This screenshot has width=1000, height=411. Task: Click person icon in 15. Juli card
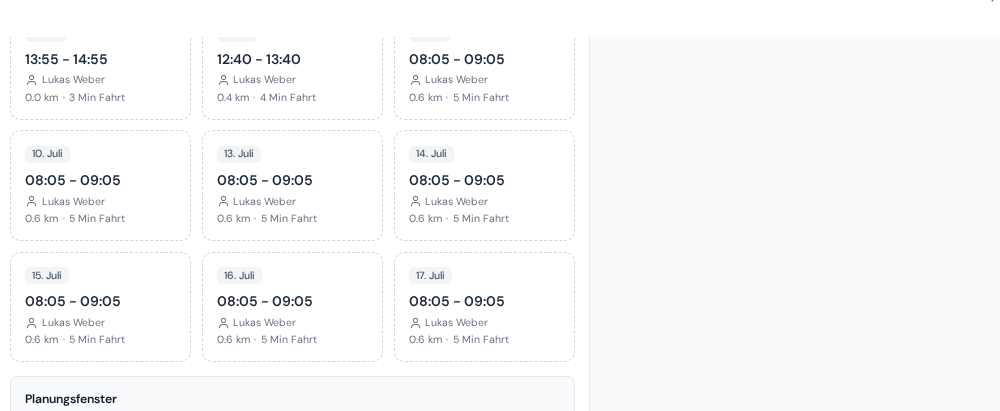pos(31,322)
